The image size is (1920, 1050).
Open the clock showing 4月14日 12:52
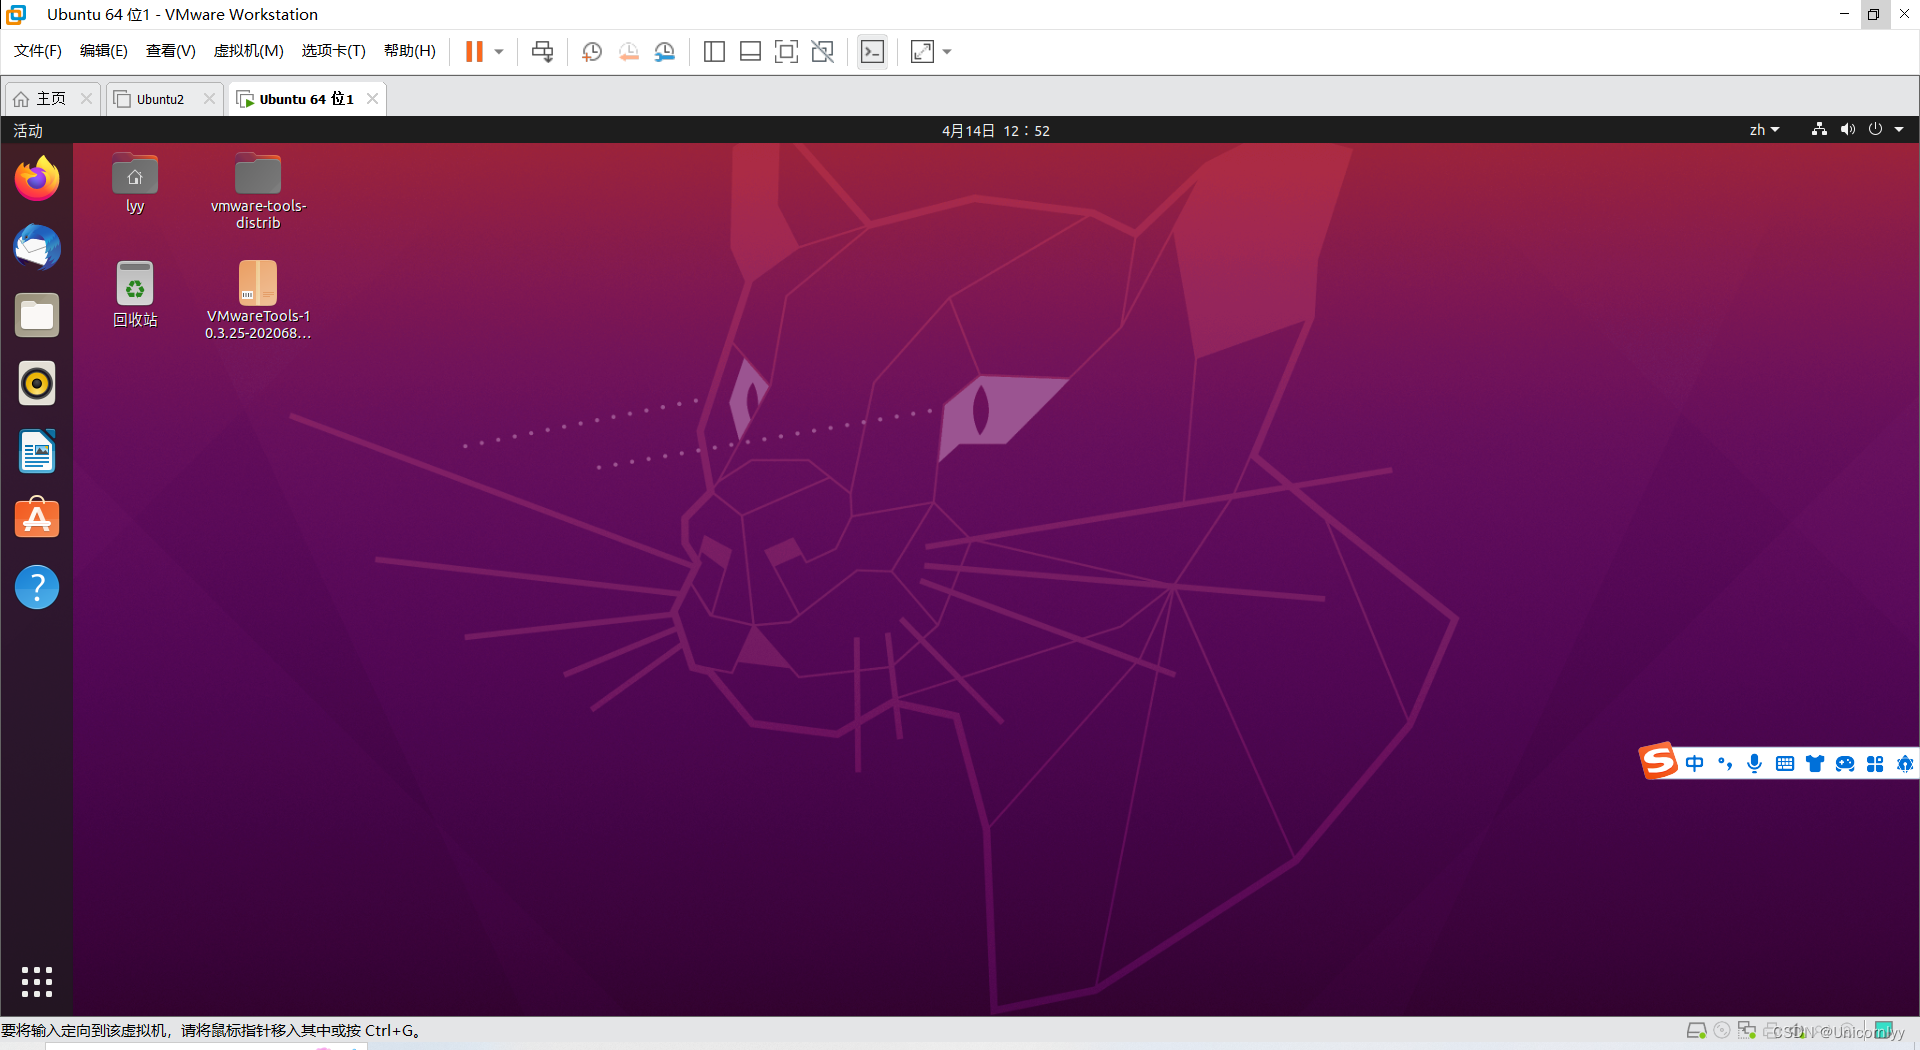coord(996,131)
